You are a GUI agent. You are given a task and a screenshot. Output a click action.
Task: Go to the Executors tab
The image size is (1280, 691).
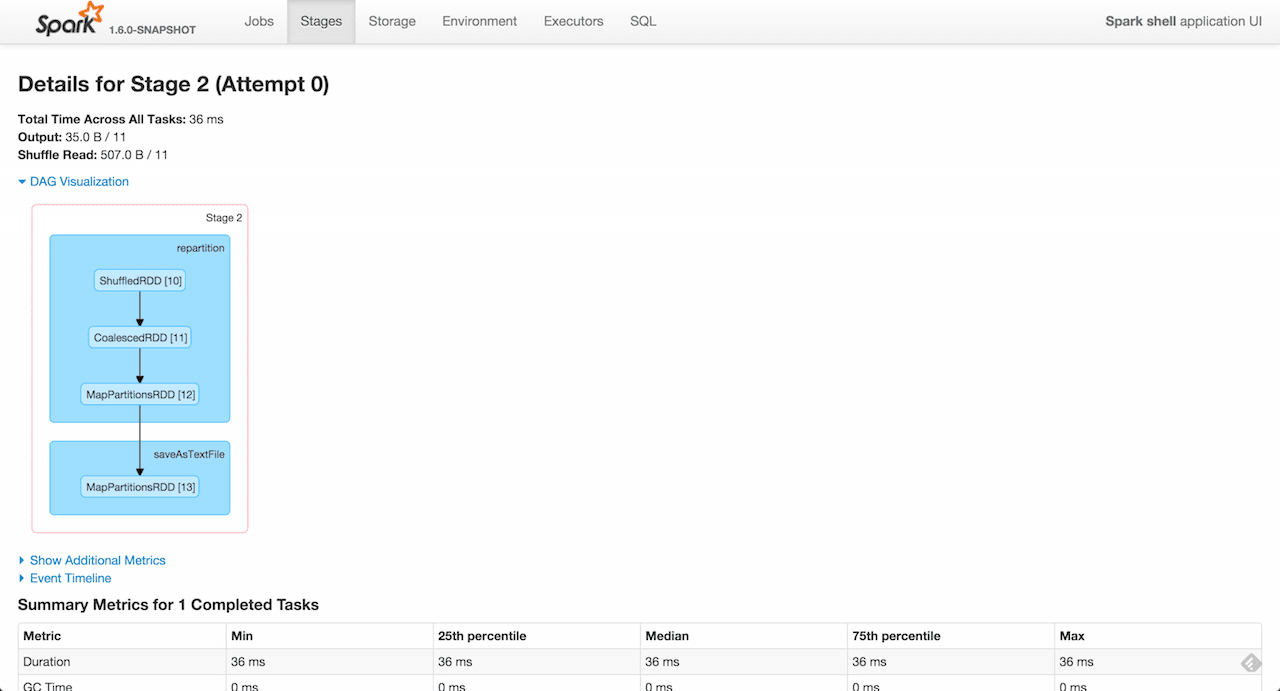click(x=574, y=21)
